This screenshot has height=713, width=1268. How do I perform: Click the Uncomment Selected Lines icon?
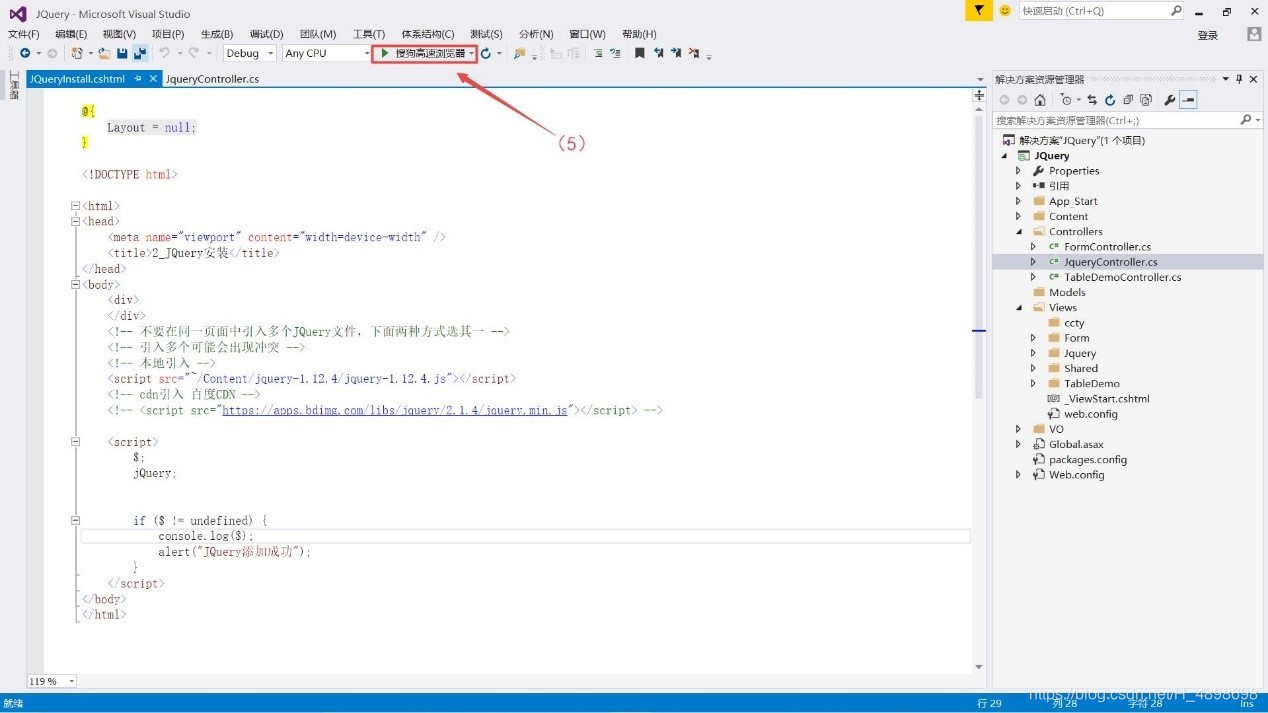coord(615,53)
